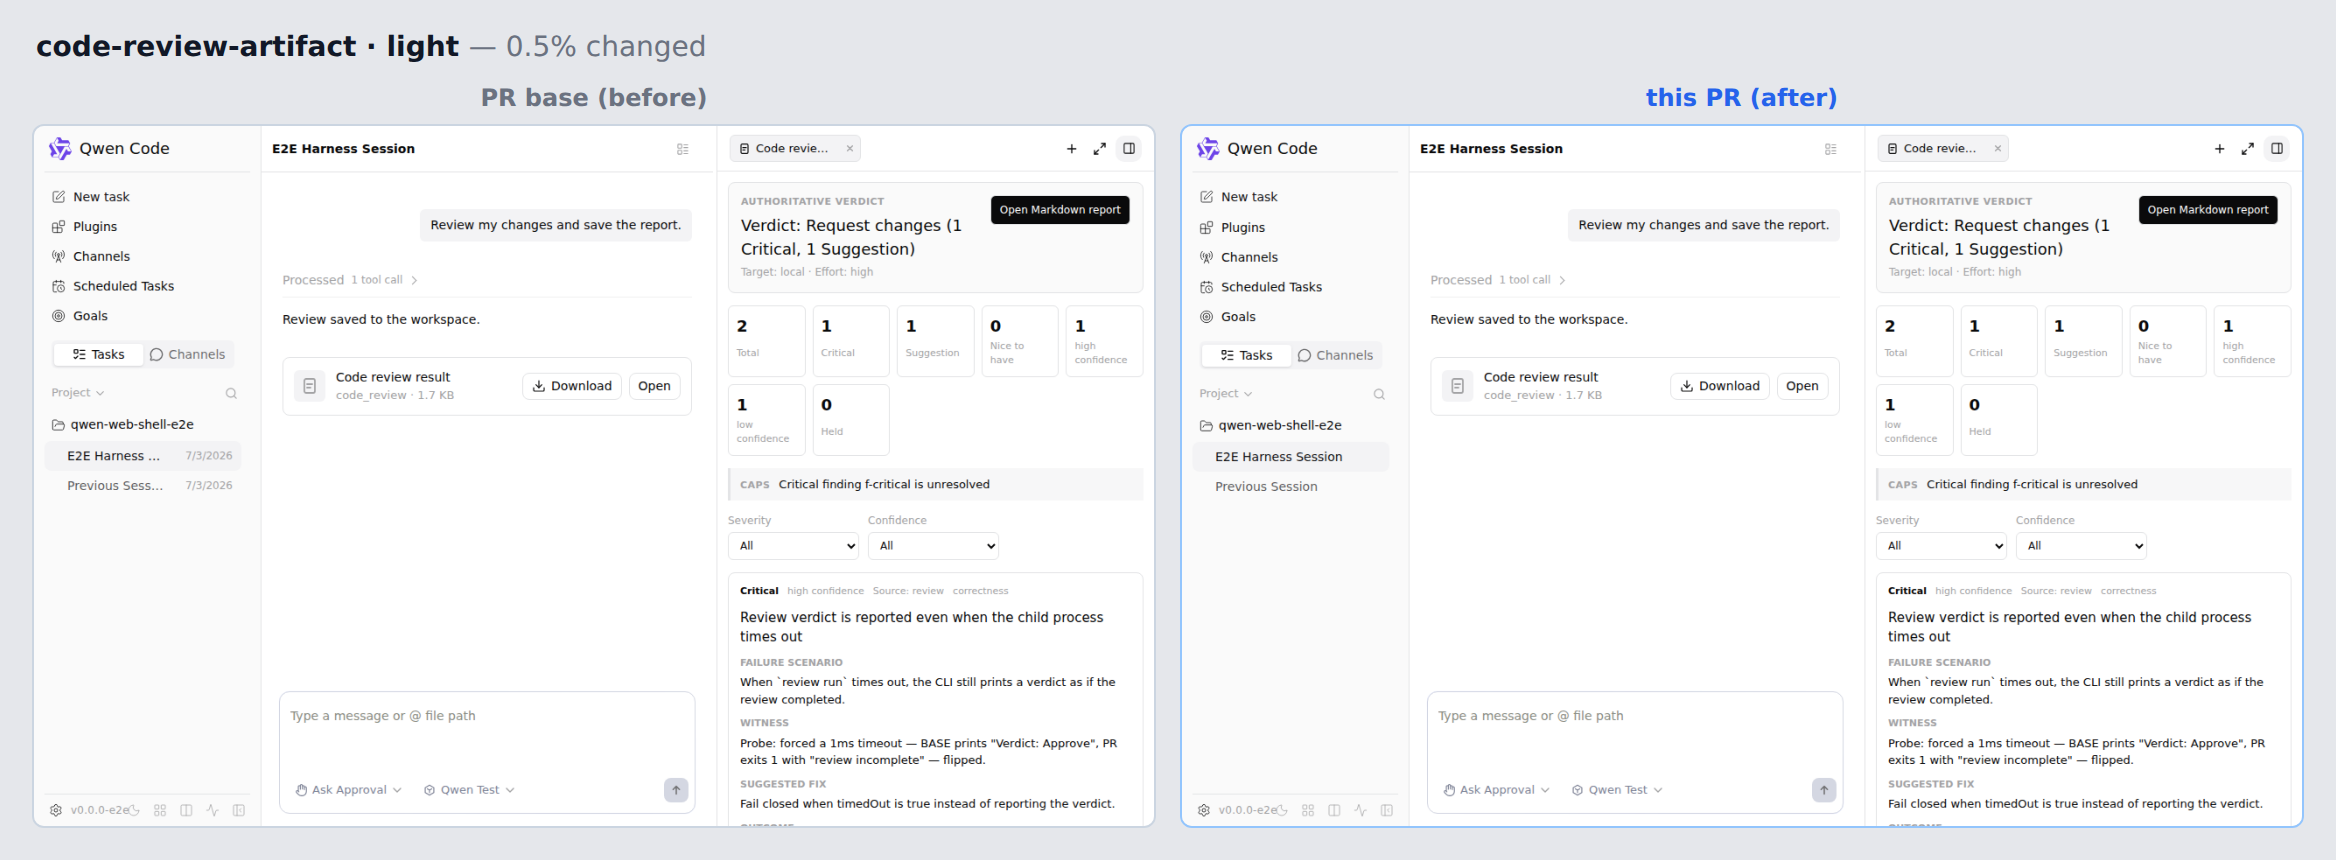The image size is (2336, 860).
Task: Open Ask Approval dropdown in after panel
Action: (x=1497, y=790)
